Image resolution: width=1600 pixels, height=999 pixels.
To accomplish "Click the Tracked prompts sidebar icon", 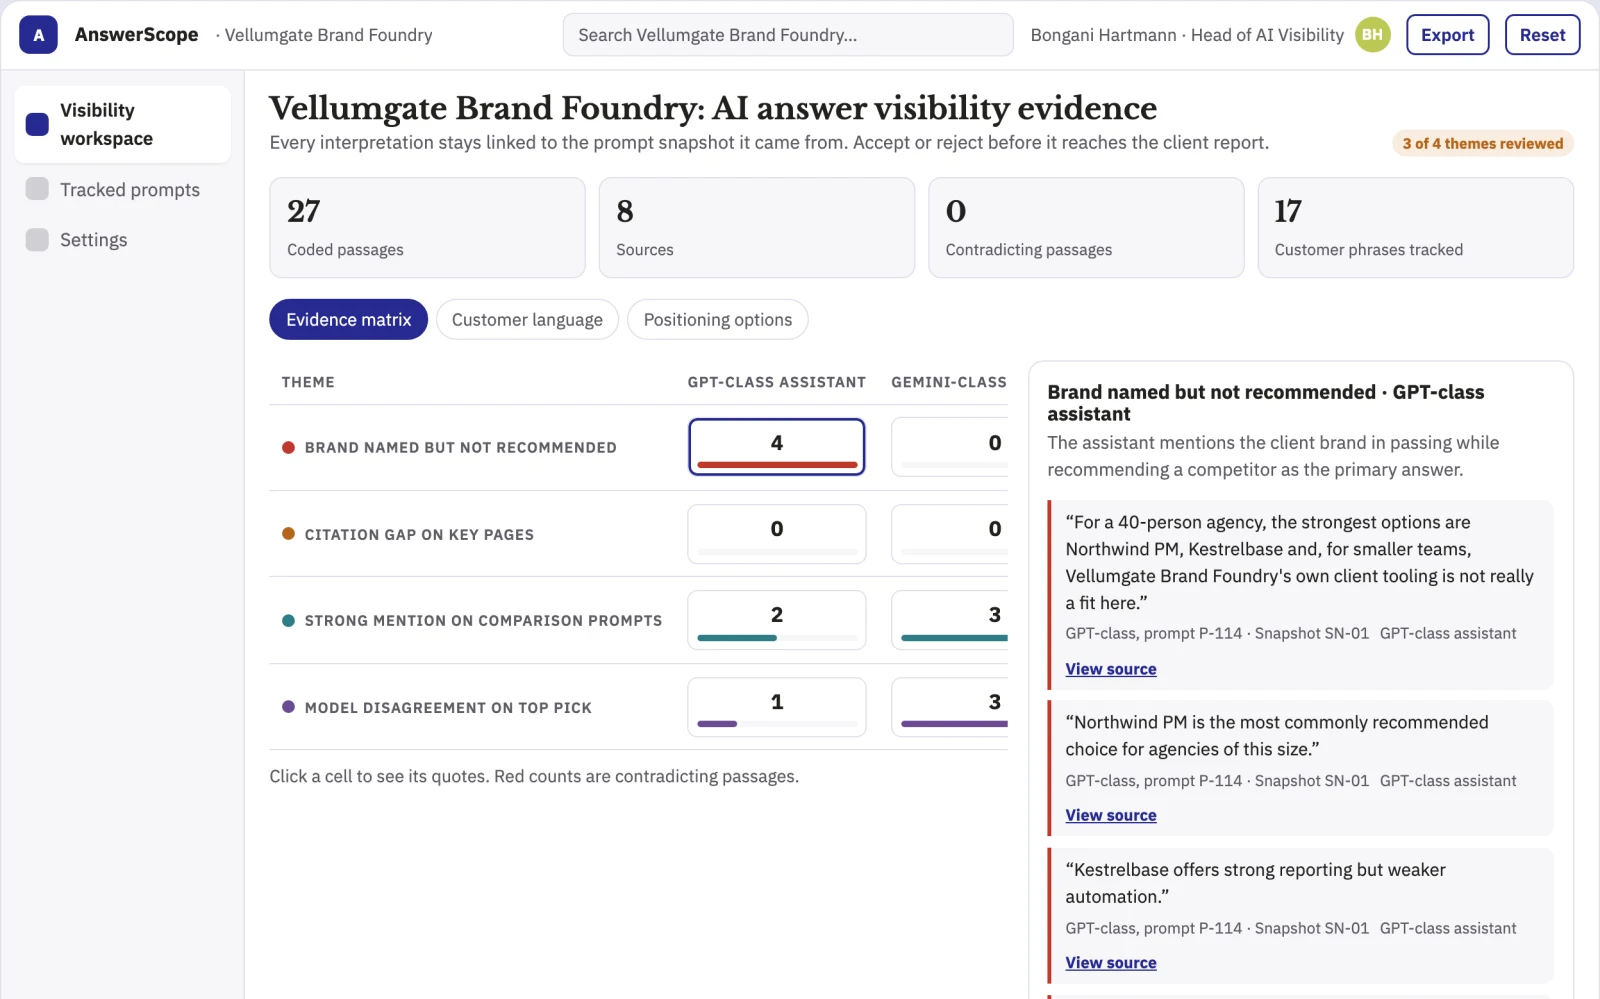I will tap(37, 189).
